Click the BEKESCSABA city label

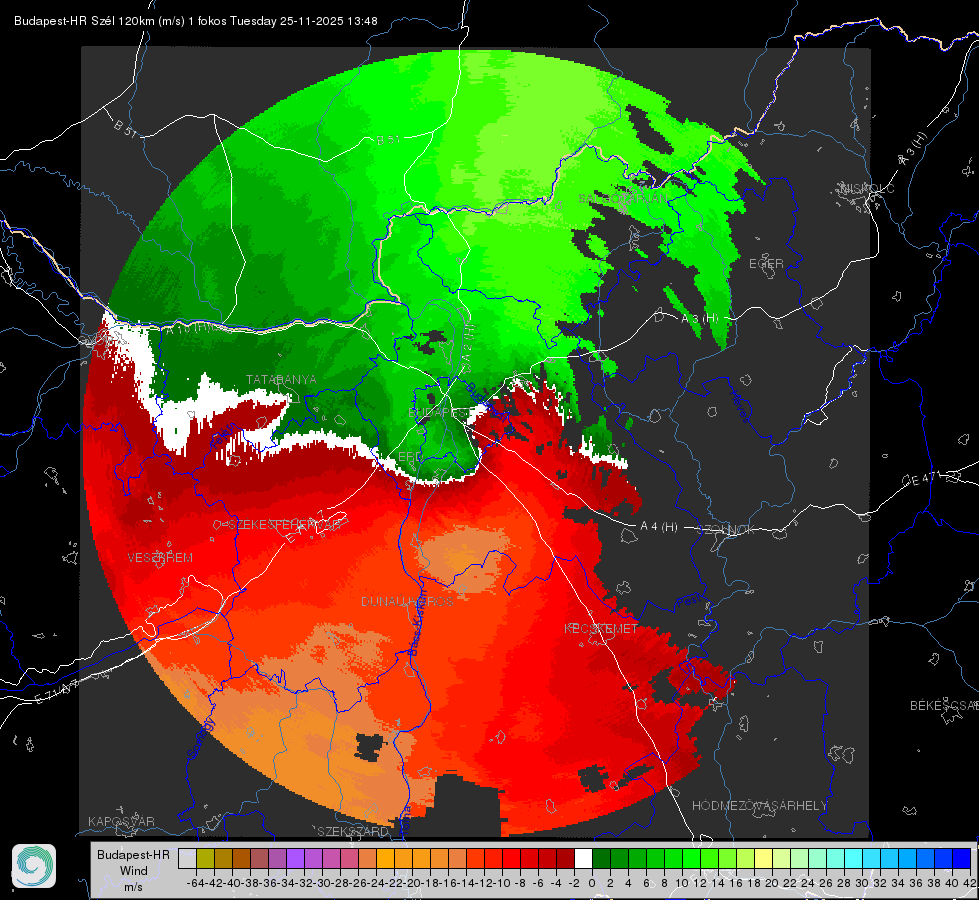[944, 705]
